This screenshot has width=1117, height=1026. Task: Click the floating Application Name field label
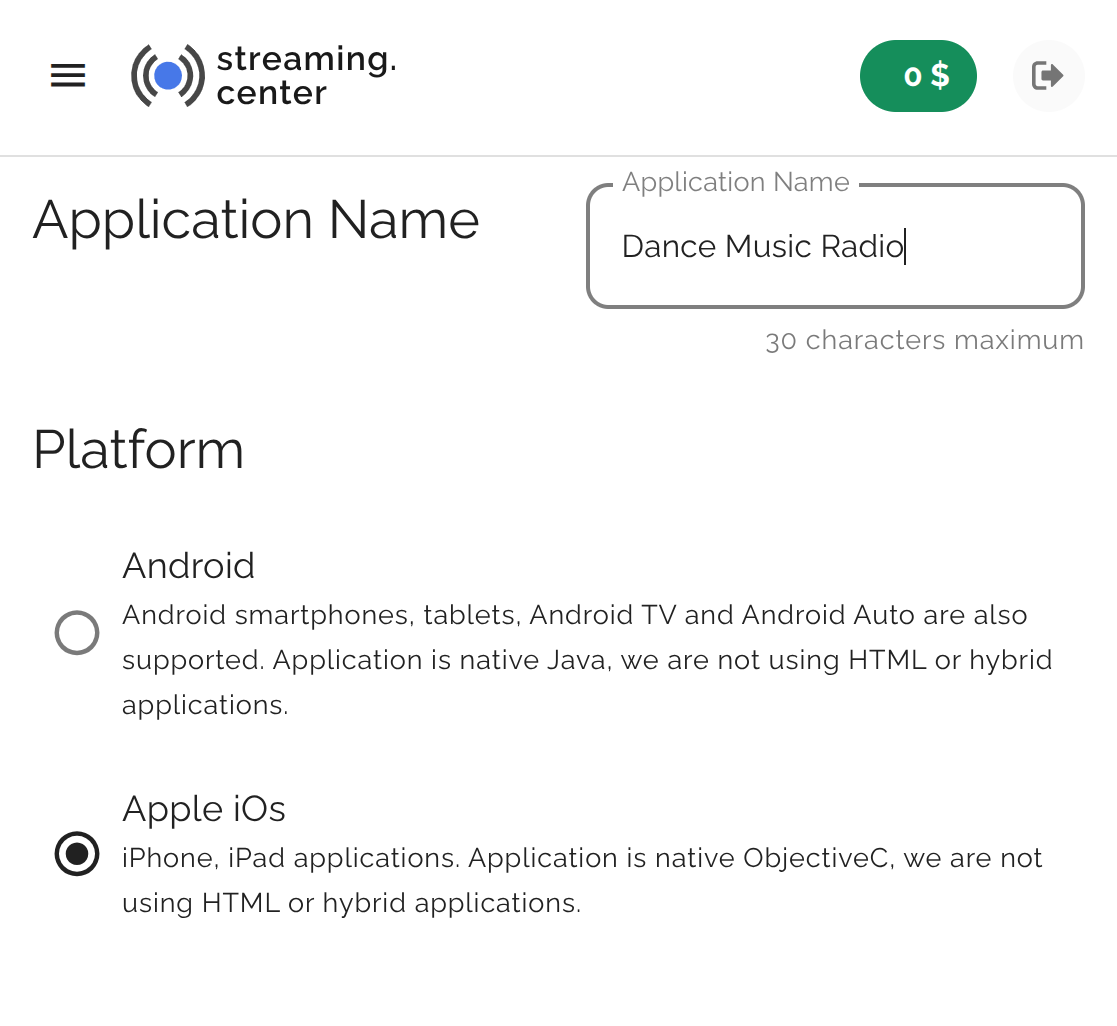click(x=735, y=183)
